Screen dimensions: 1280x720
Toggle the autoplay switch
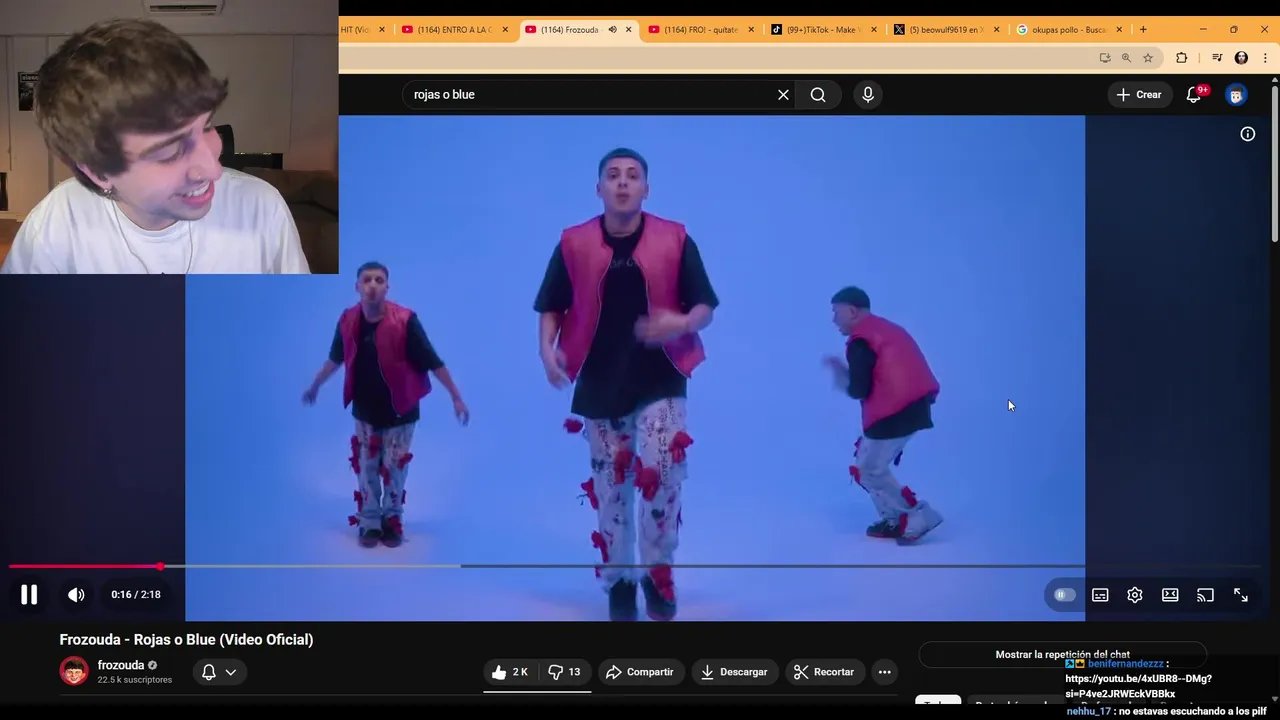pos(1064,595)
